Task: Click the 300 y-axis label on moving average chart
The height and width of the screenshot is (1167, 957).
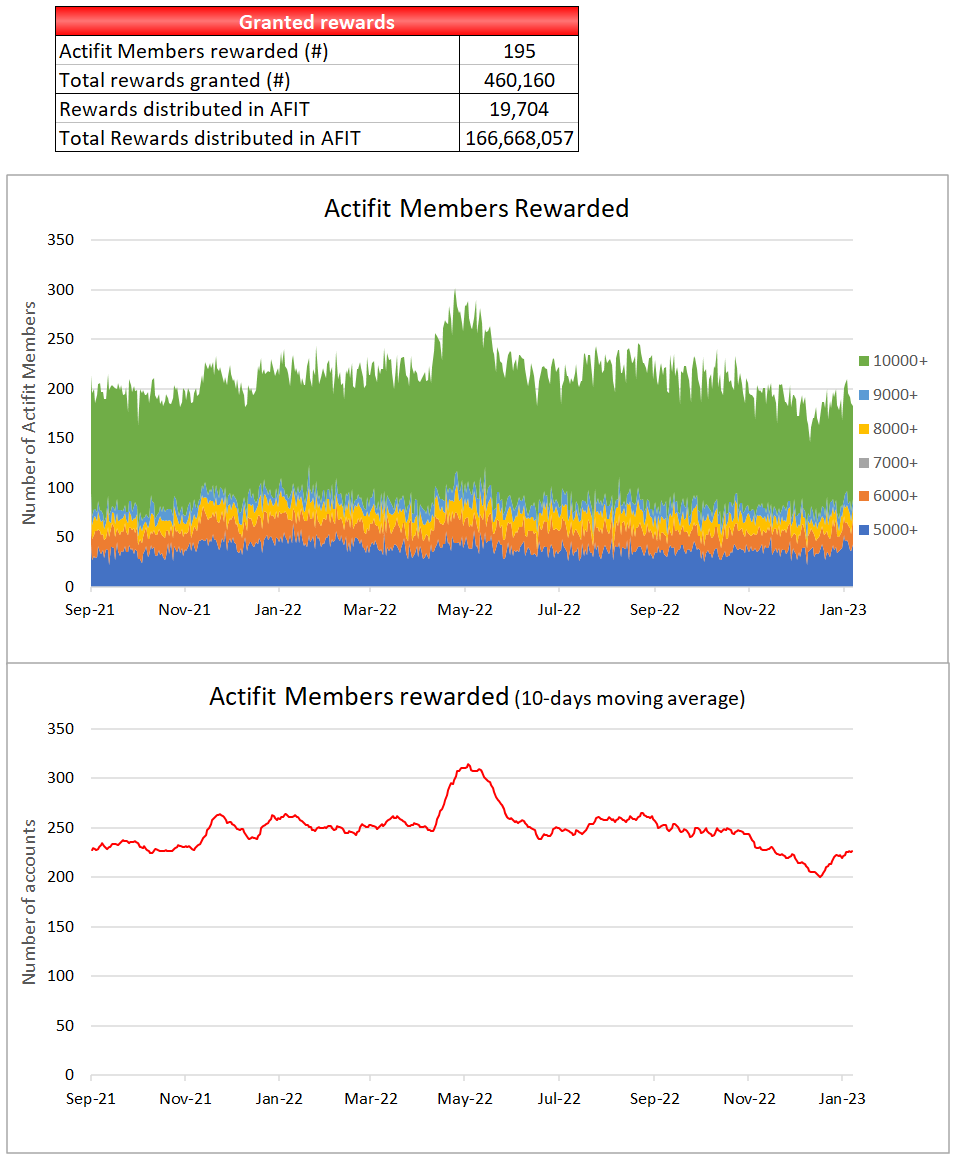Action: [60, 778]
